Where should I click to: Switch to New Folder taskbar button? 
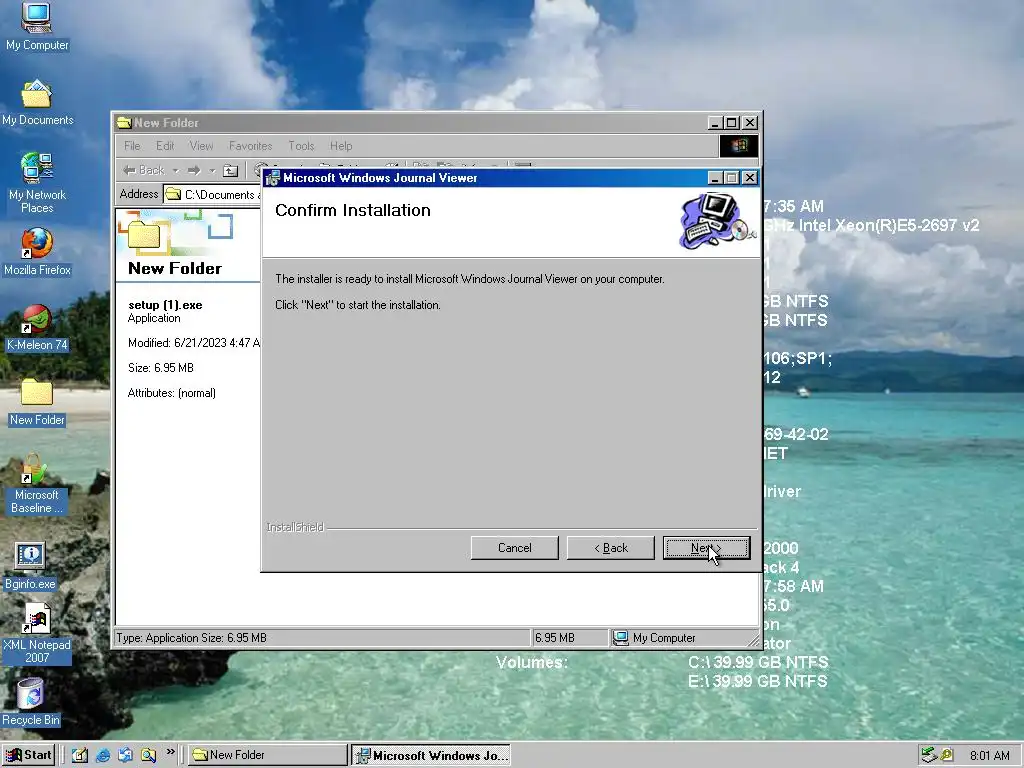click(x=268, y=755)
